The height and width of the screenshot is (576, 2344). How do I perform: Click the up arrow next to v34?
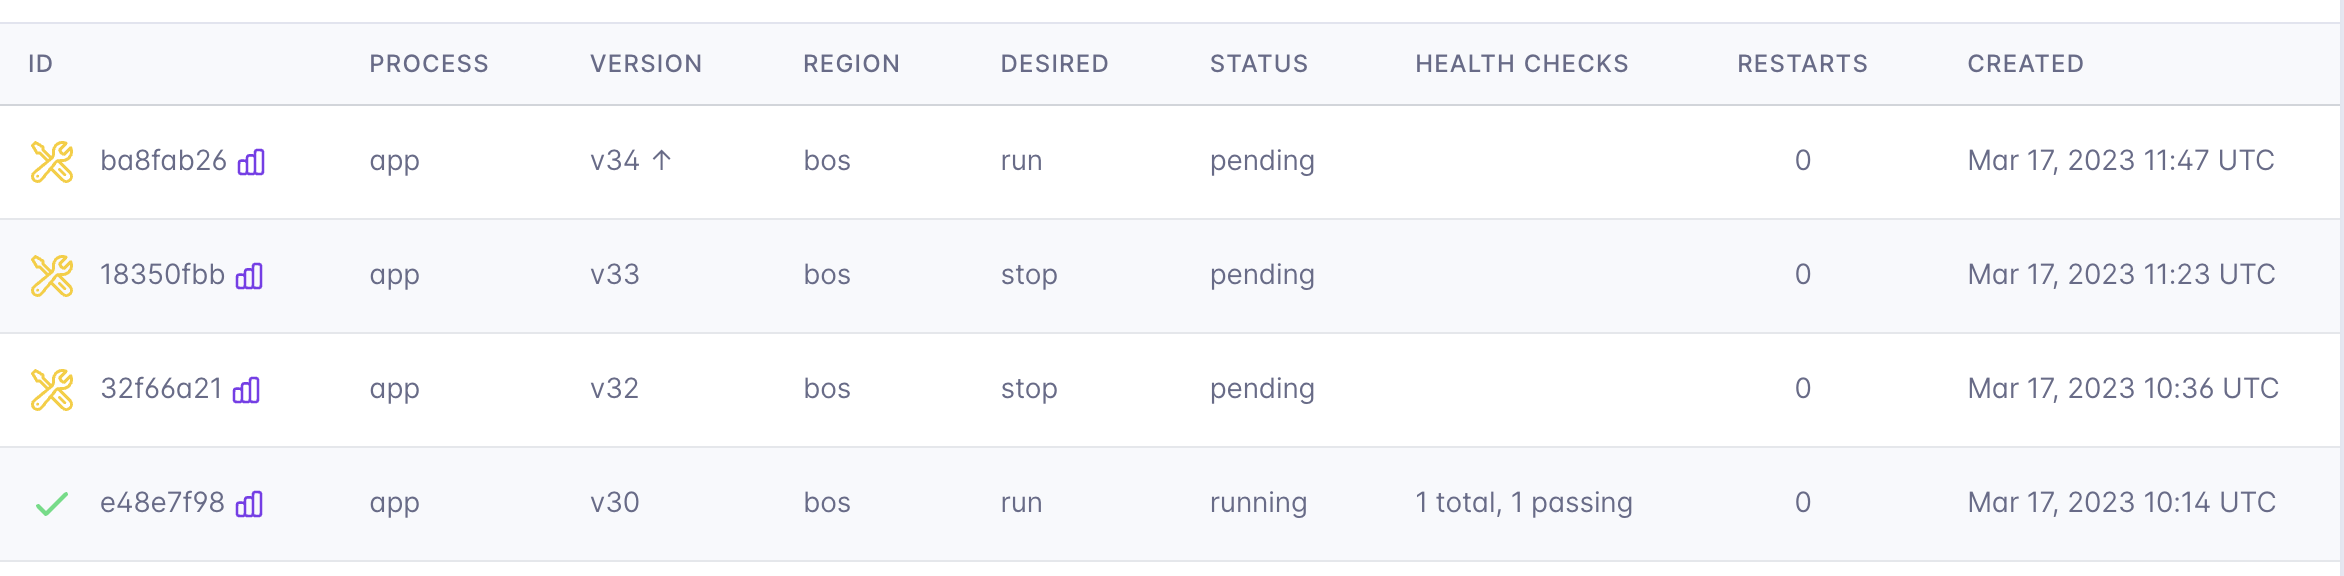(x=662, y=160)
